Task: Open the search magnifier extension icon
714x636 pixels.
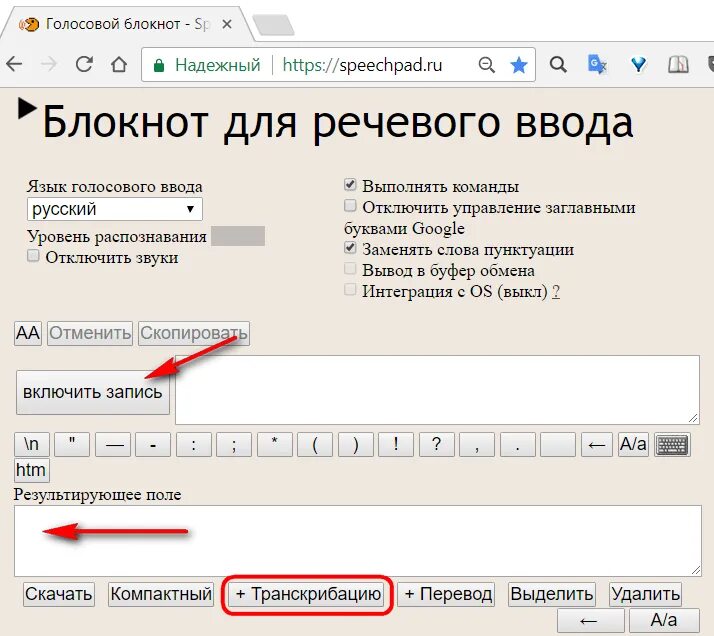Action: (558, 65)
